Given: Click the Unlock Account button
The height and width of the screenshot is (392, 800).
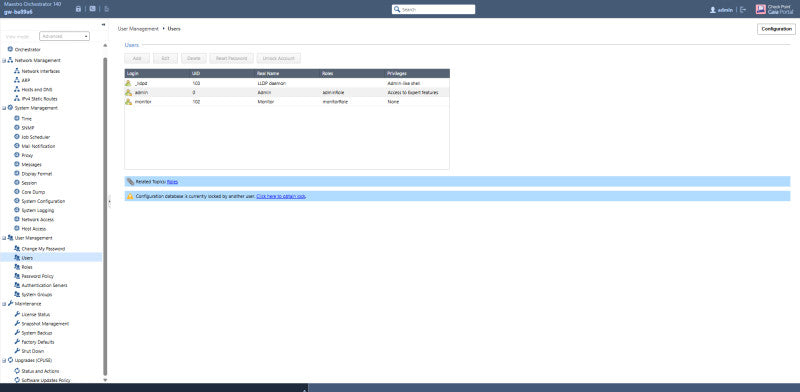Looking at the screenshot, I should pos(279,58).
